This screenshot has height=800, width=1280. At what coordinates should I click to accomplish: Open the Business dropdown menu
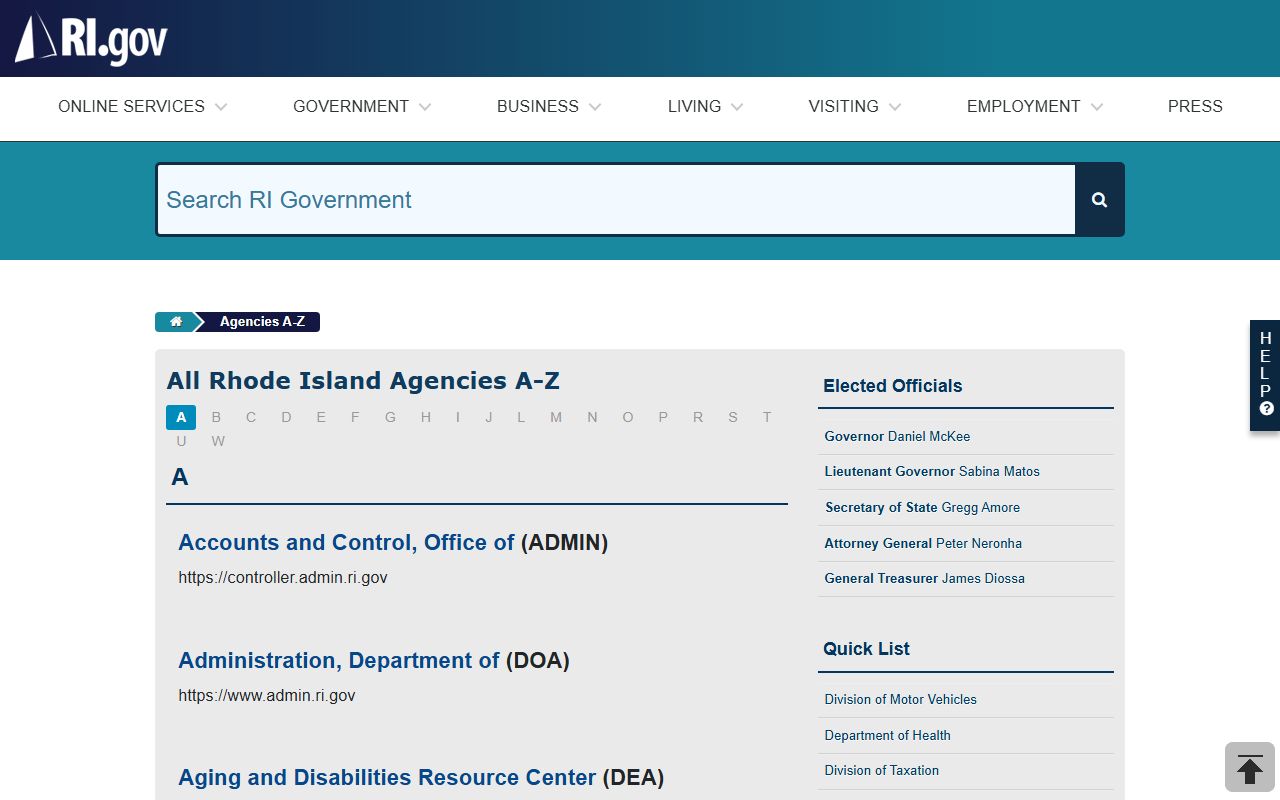(549, 107)
